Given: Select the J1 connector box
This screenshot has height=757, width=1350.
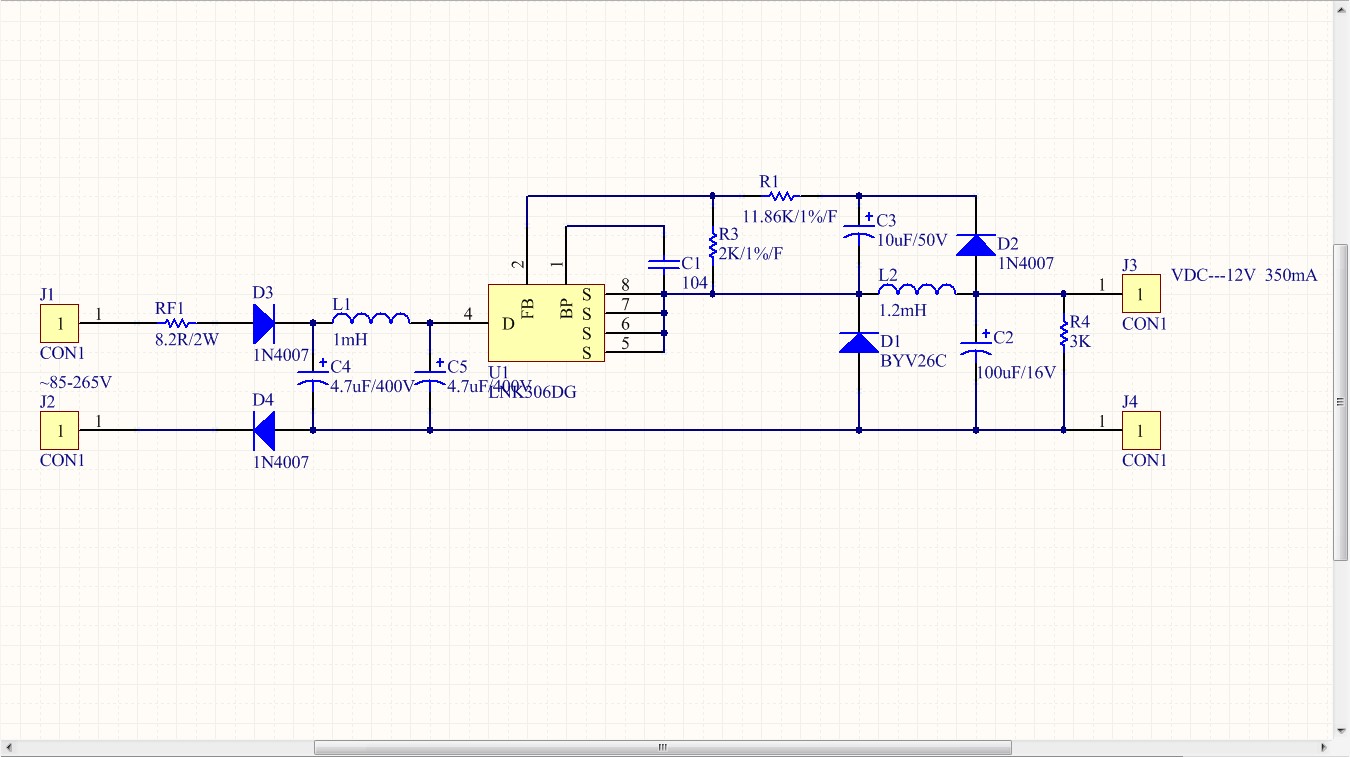Looking at the screenshot, I should (59, 324).
